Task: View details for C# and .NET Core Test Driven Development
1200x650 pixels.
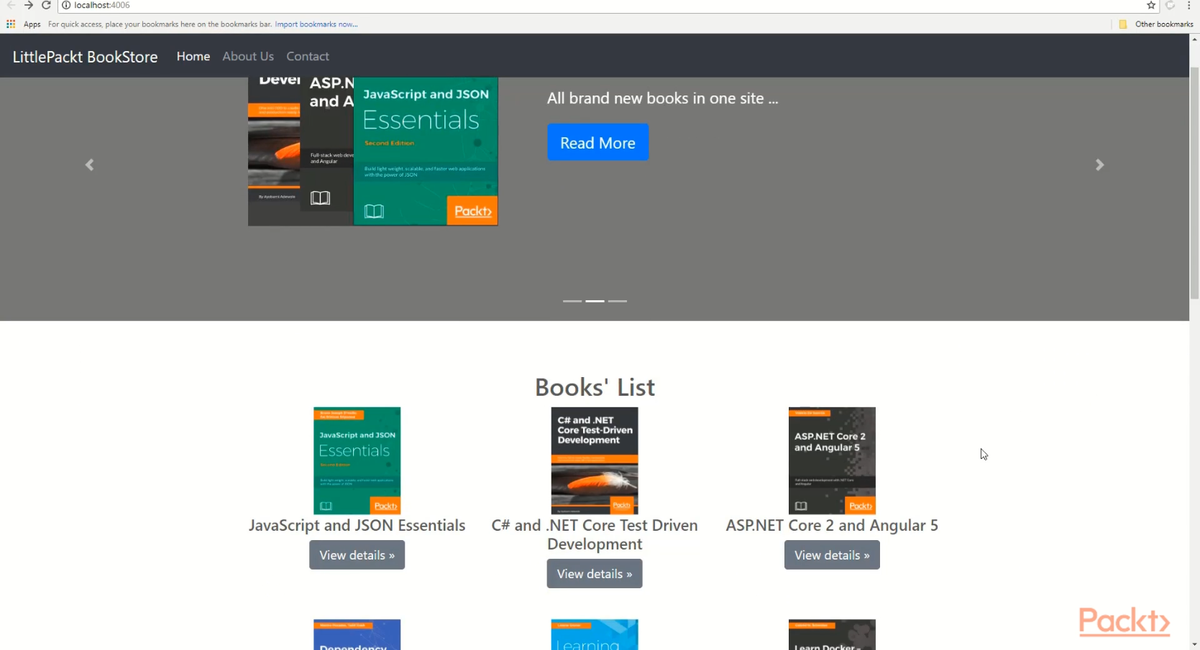Action: [595, 574]
